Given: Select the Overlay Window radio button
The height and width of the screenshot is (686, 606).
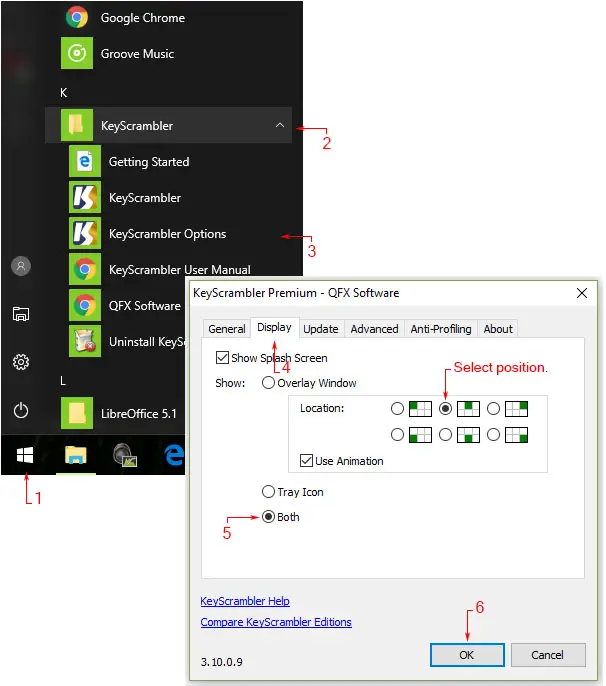Looking at the screenshot, I should [268, 383].
